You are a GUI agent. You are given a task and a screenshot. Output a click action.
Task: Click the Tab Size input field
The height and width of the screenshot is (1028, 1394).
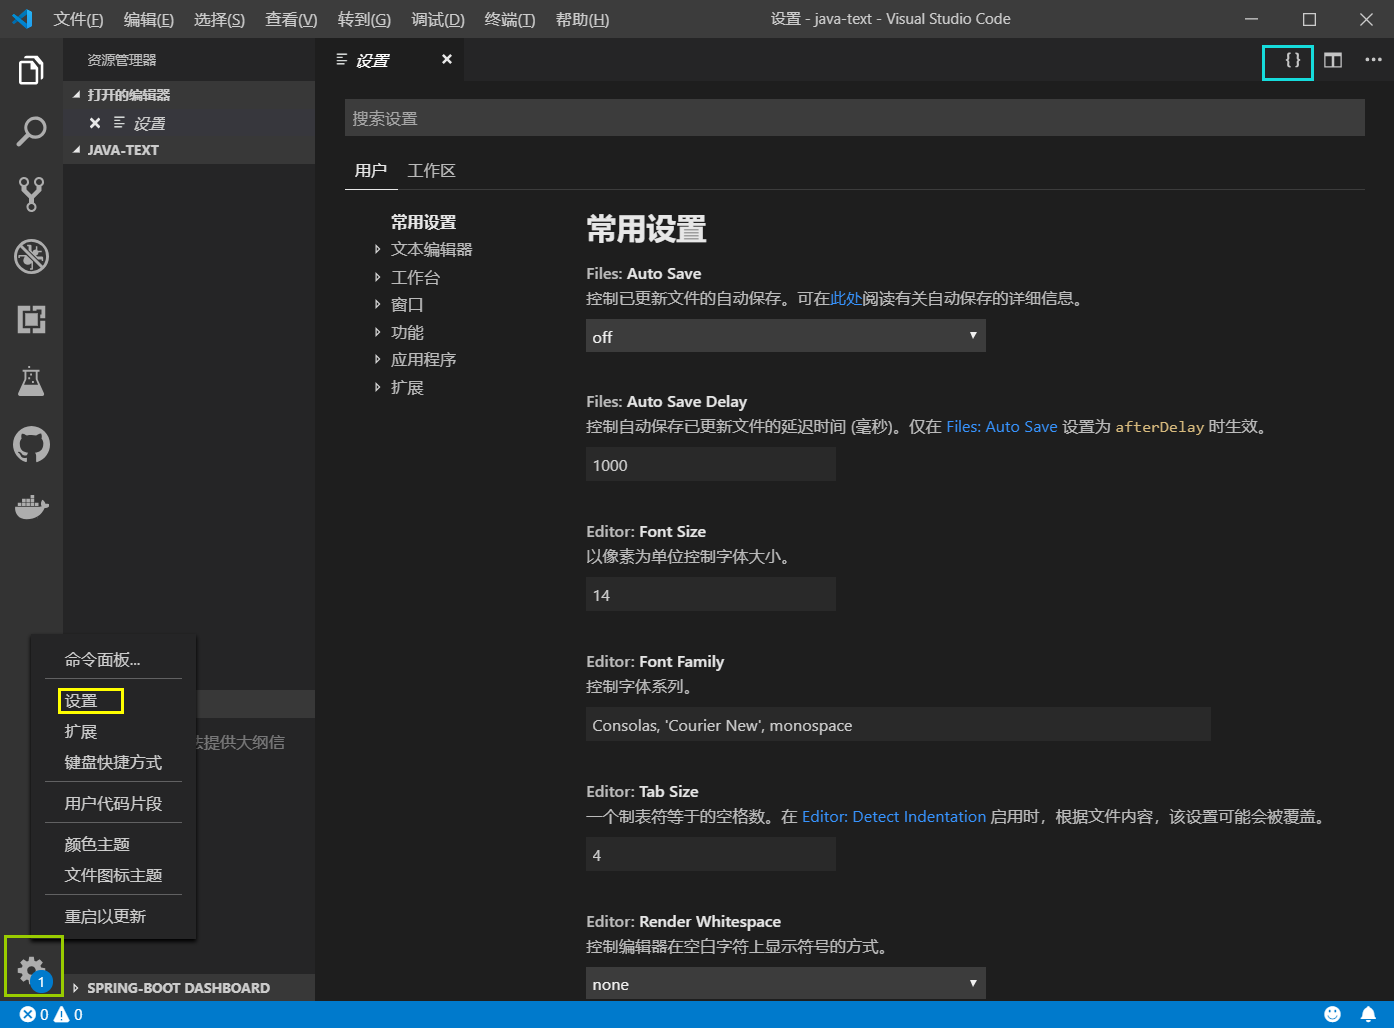(x=711, y=855)
